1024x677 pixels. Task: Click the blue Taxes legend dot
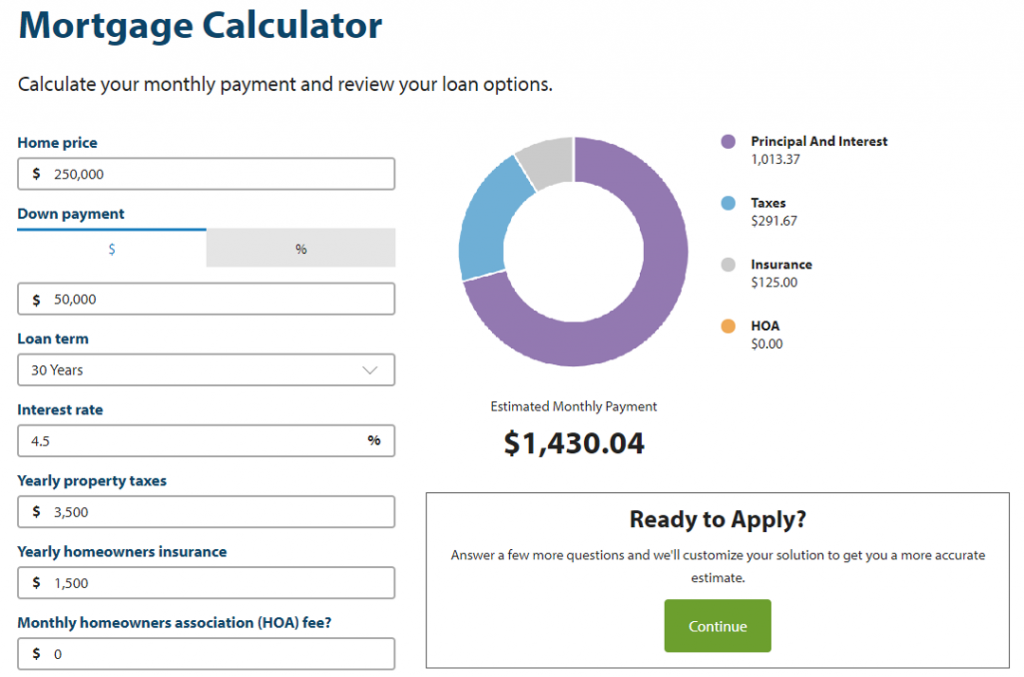click(729, 204)
